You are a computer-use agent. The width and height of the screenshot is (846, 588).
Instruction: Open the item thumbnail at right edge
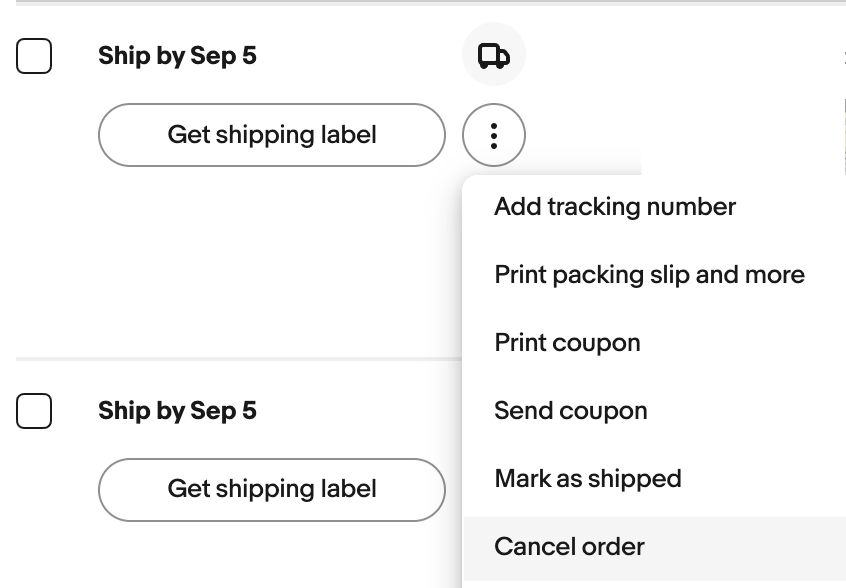[844, 136]
